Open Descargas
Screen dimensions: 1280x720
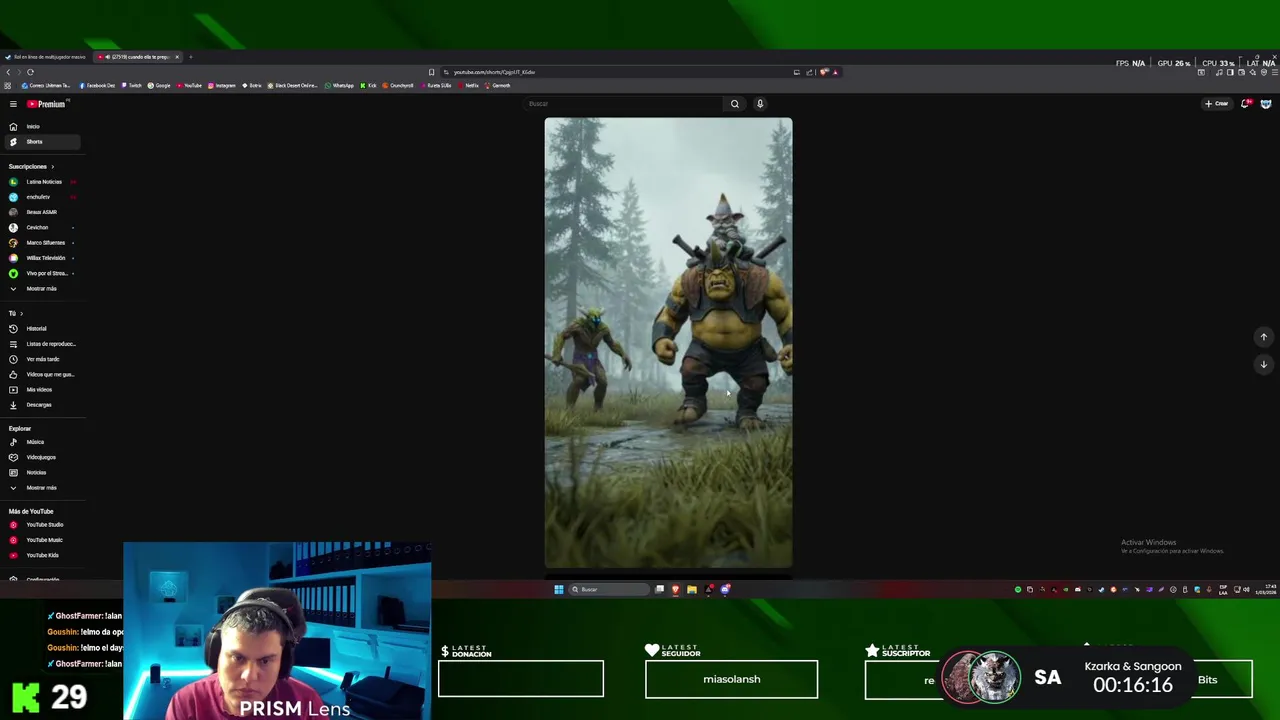tap(41, 405)
